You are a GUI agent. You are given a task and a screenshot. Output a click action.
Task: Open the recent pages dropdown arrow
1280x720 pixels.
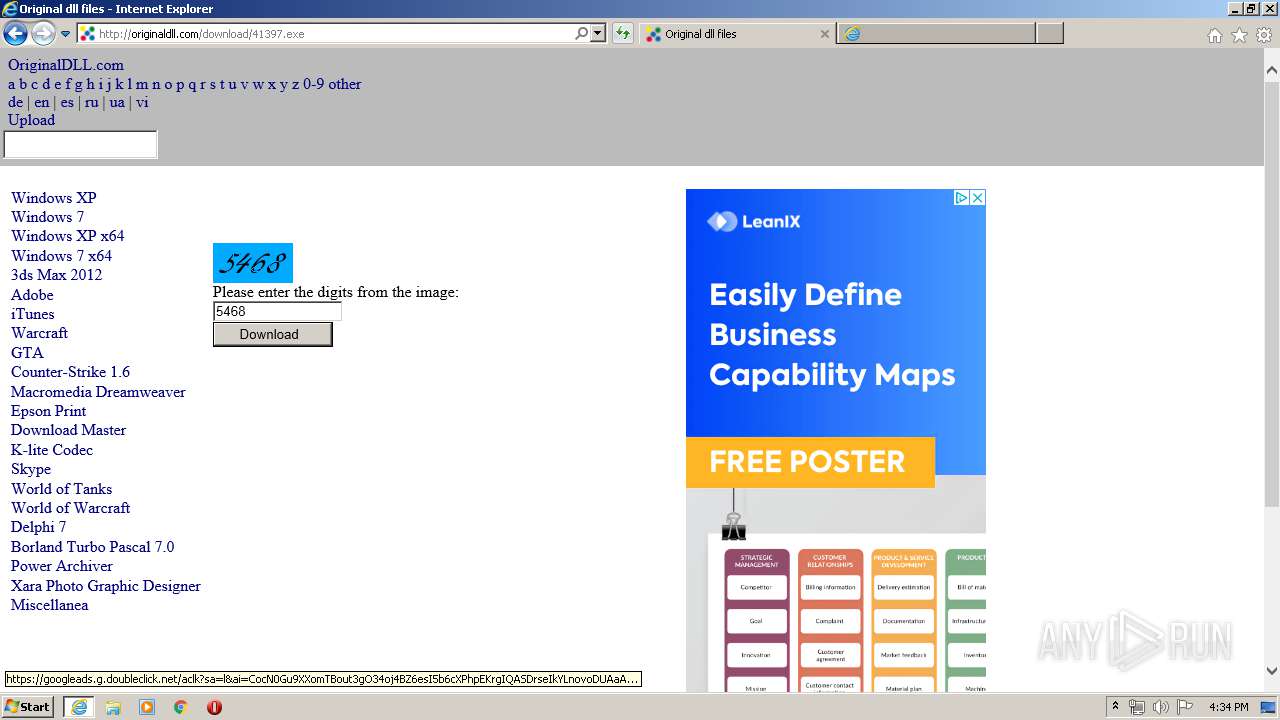66,34
